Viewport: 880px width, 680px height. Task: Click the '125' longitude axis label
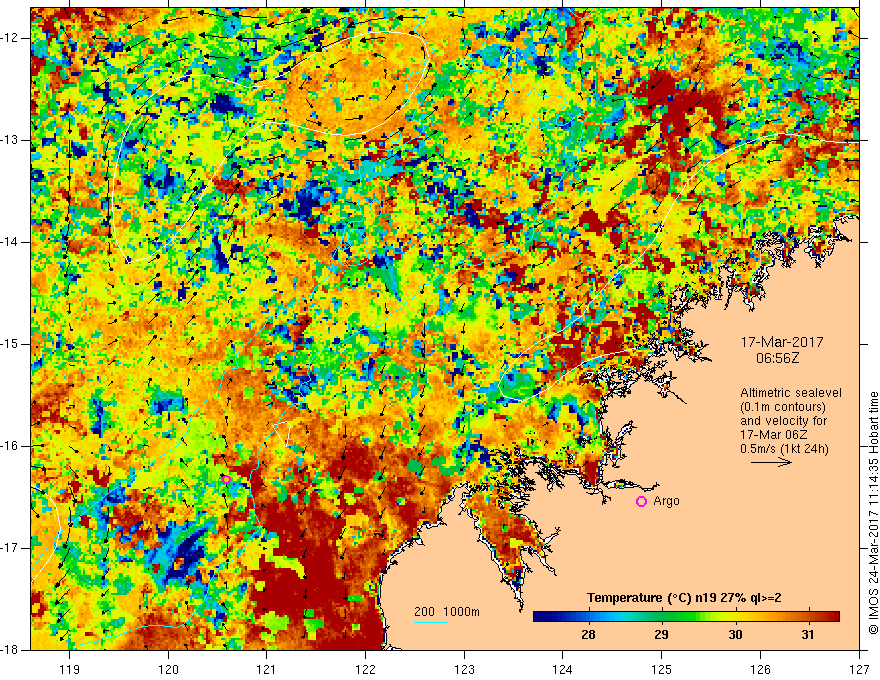click(x=662, y=669)
